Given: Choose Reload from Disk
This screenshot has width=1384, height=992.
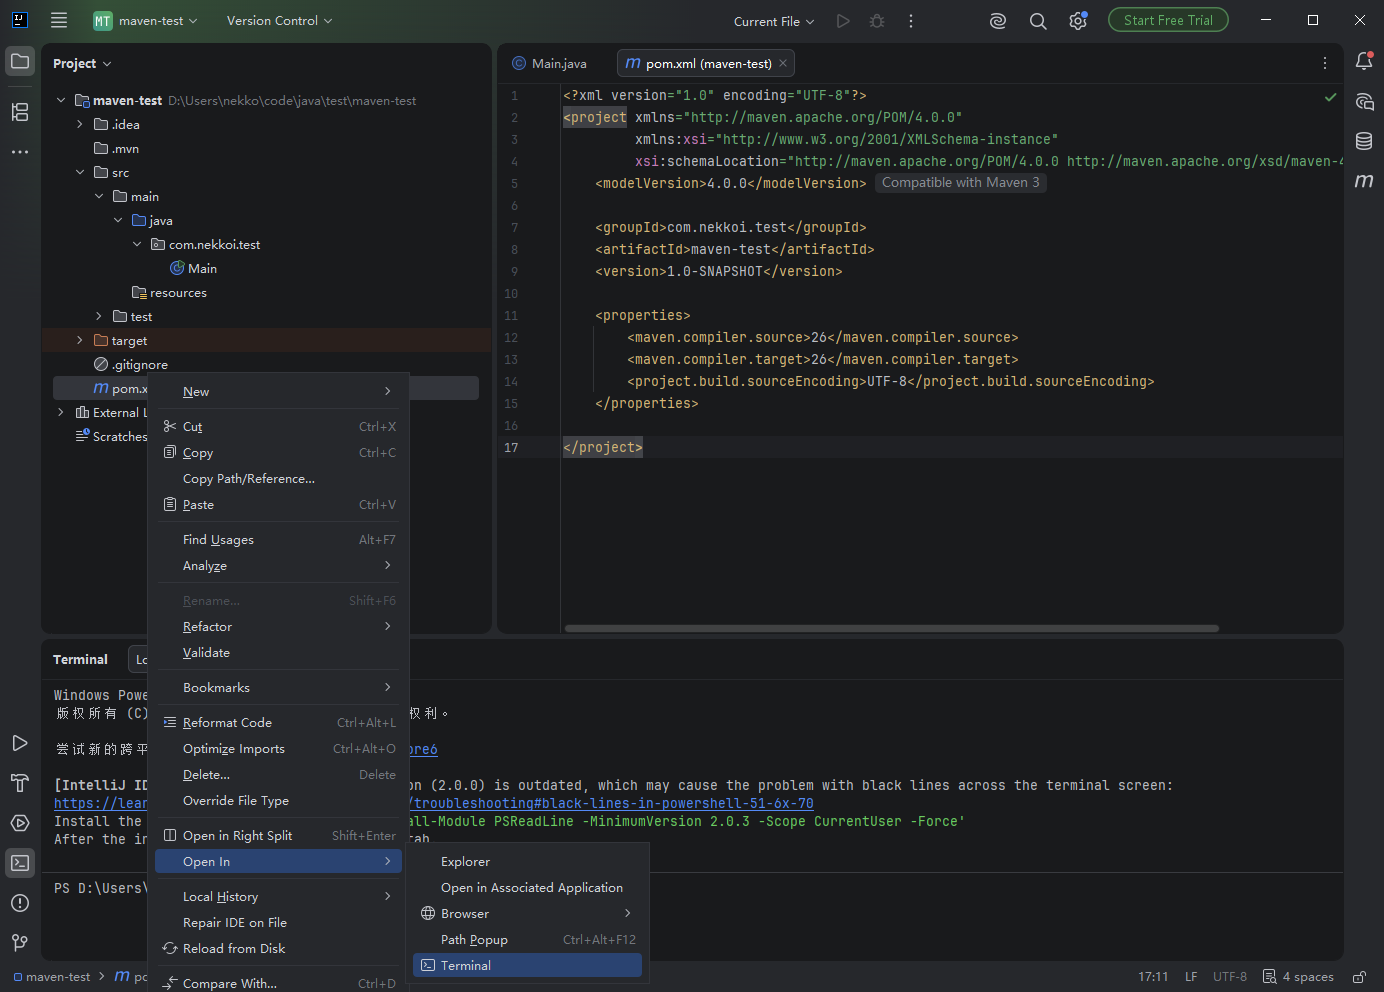Looking at the screenshot, I should [x=278, y=948].
